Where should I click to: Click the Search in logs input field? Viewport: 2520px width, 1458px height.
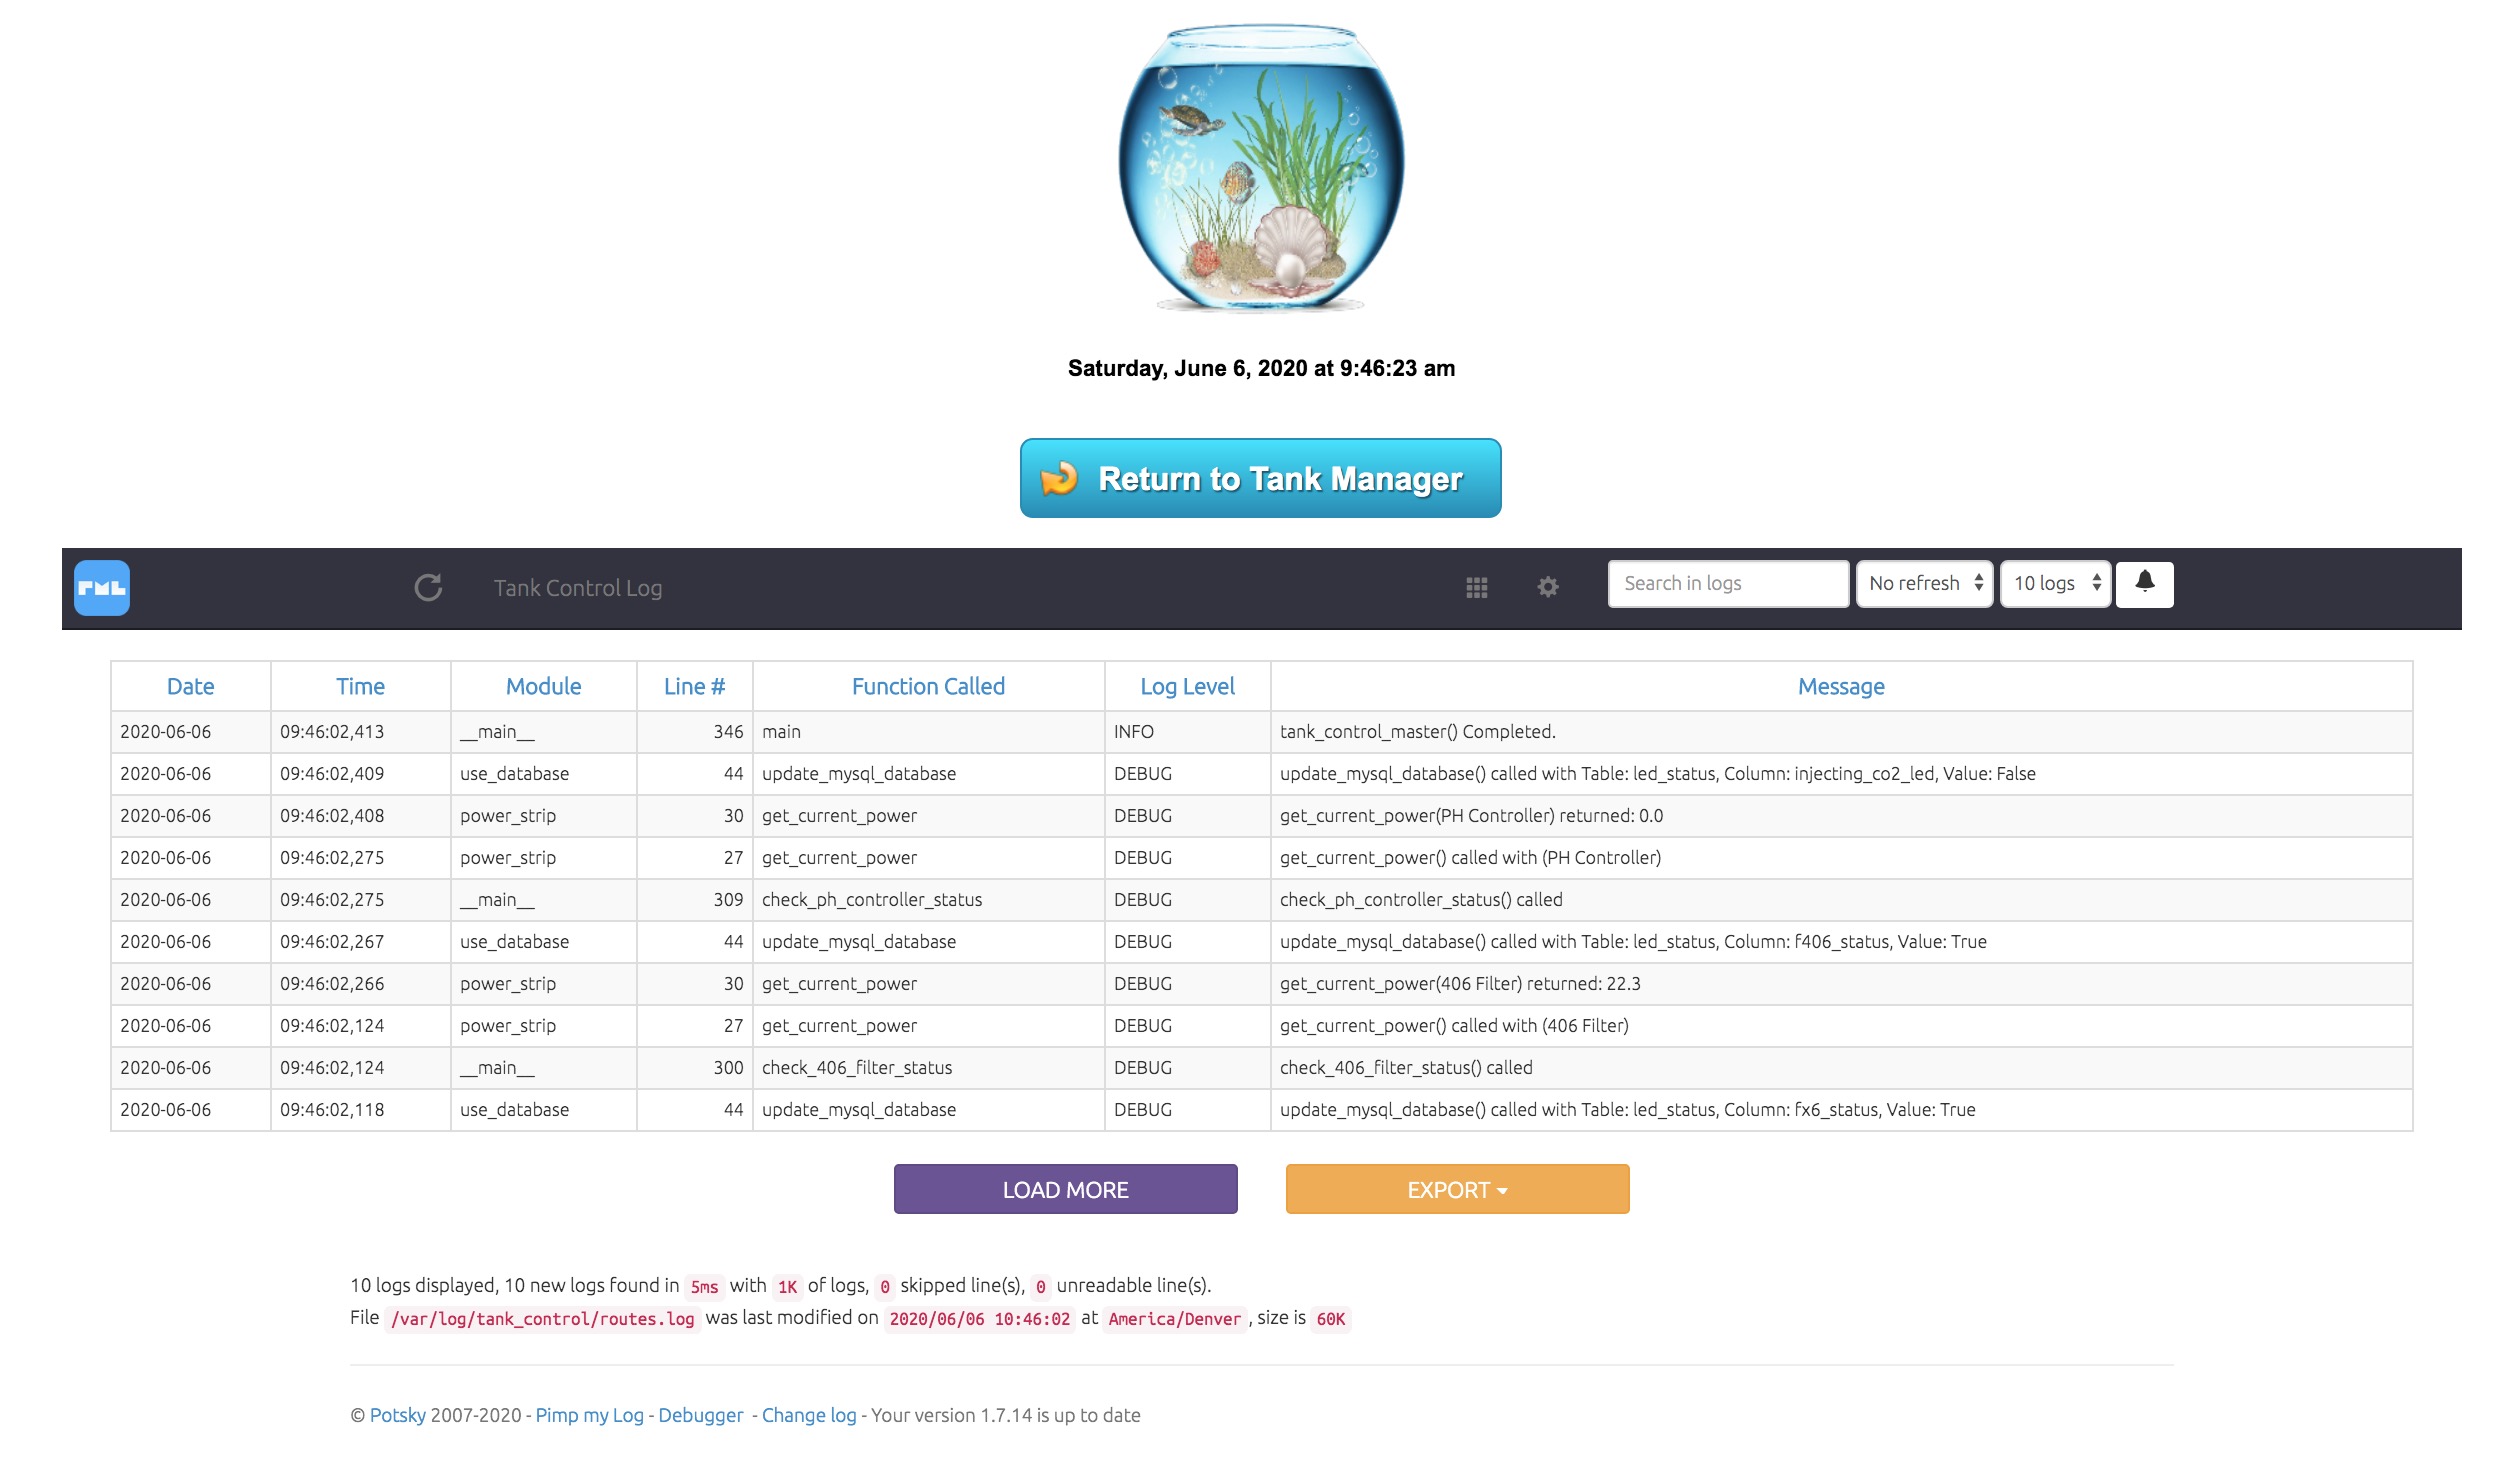click(1729, 583)
